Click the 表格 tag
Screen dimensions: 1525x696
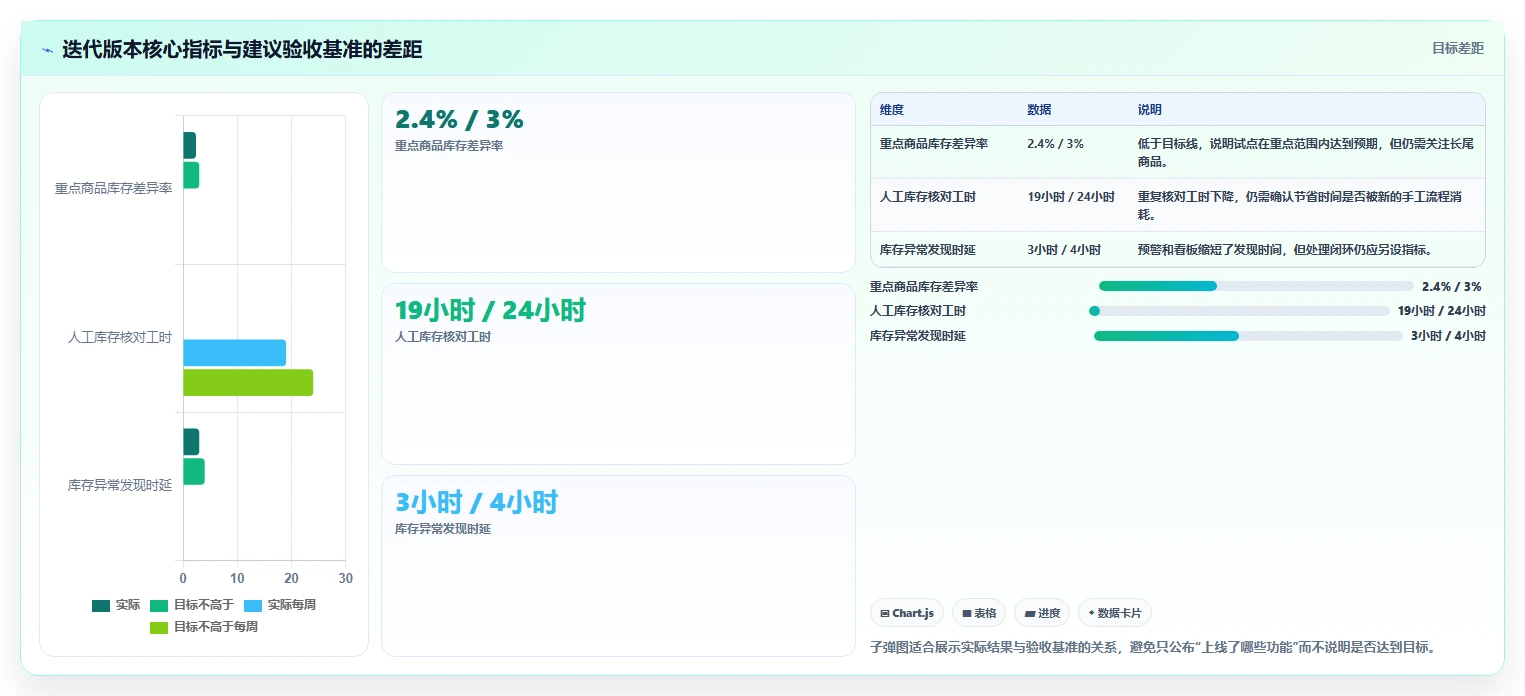[x=979, y=613]
